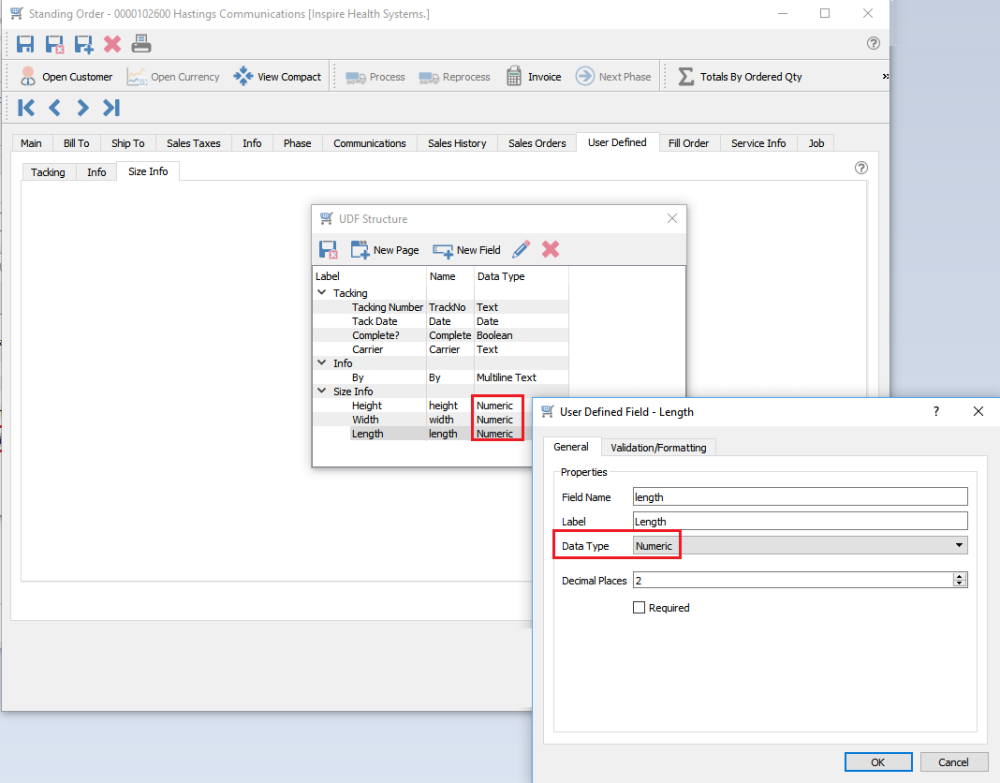
Task: Click save-and-close icon in UDF Structure
Action: 328,250
